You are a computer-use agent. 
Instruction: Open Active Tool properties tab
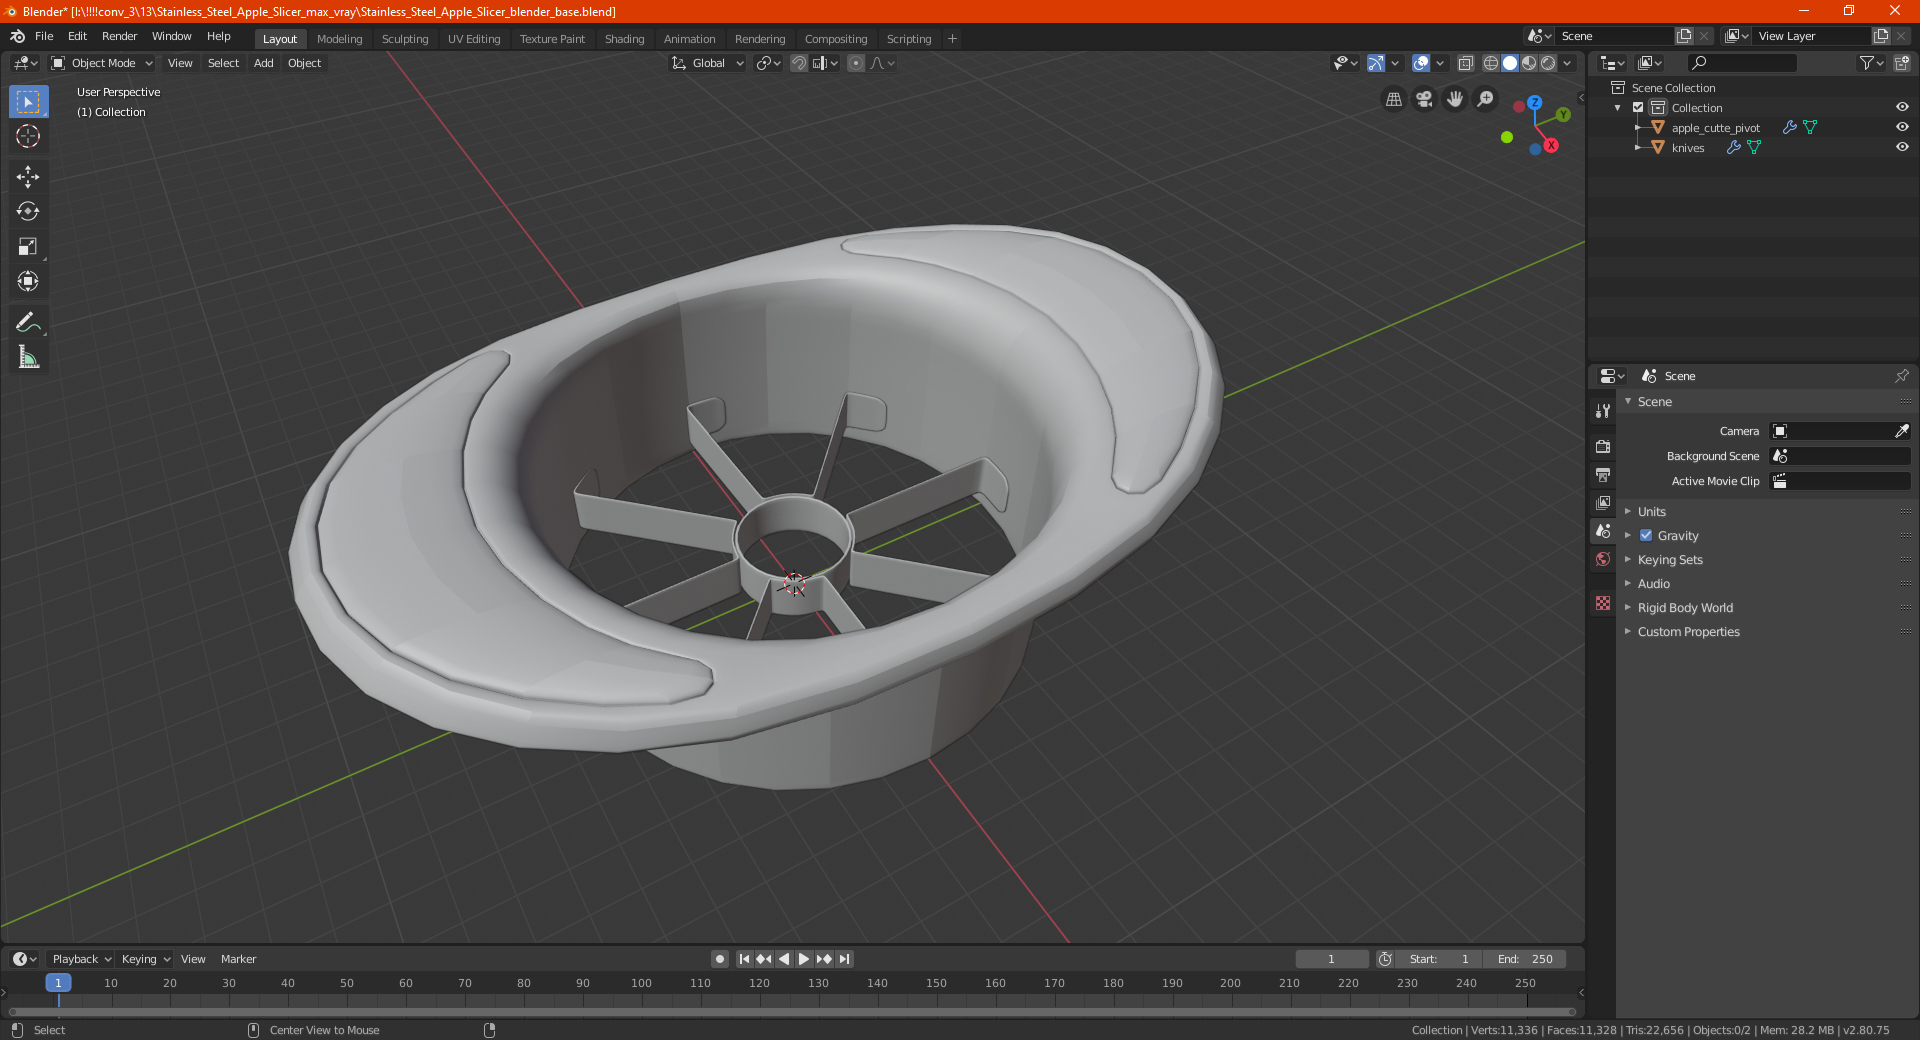1603,410
